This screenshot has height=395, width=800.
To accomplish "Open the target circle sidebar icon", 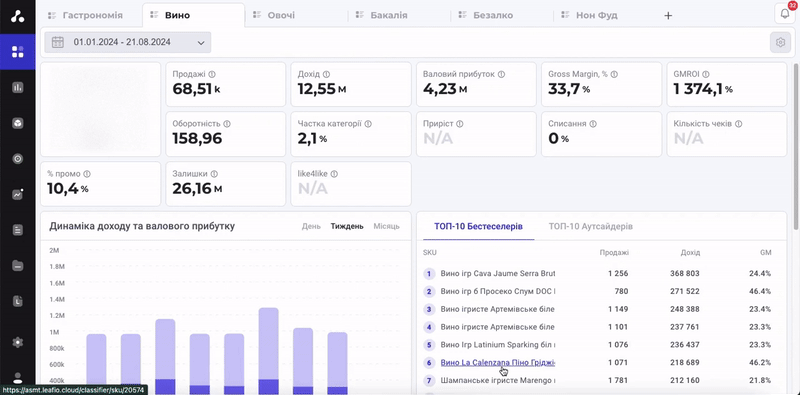I will point(18,159).
